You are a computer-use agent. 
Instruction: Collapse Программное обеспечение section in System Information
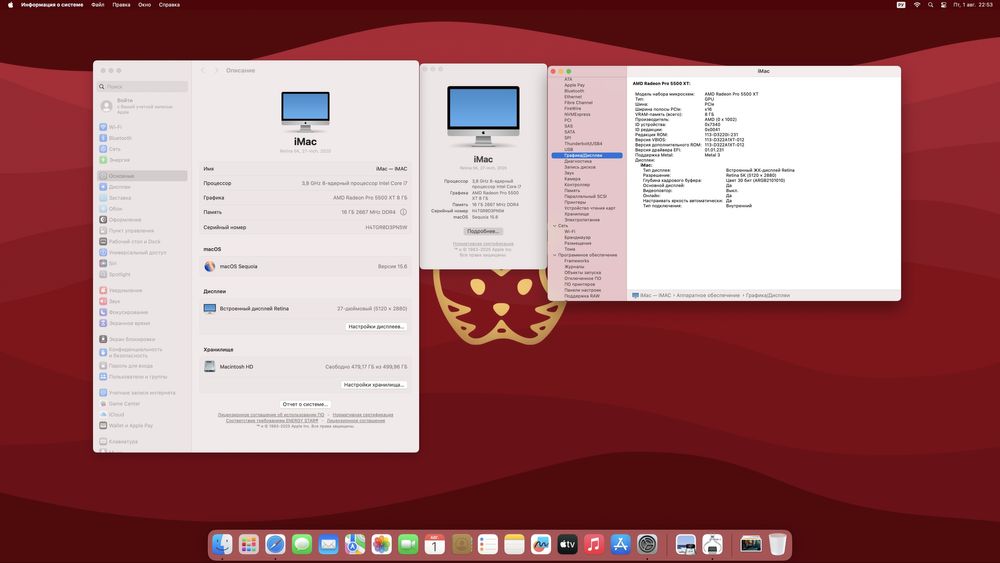coord(555,255)
